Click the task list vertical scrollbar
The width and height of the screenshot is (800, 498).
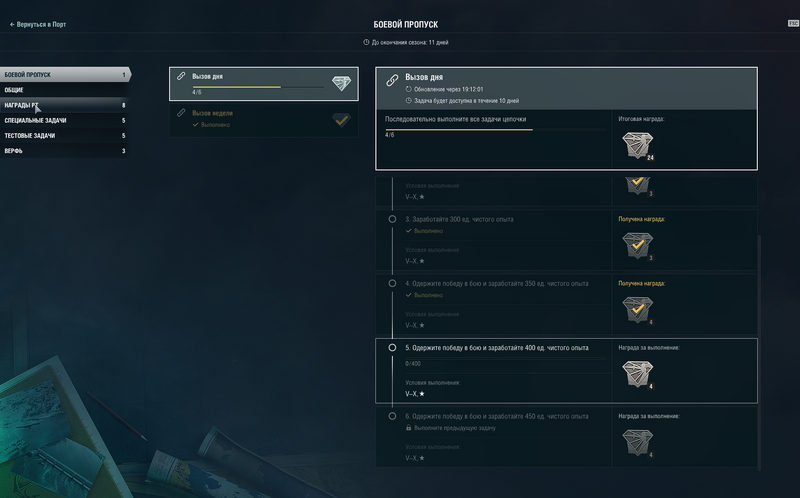click(760, 352)
